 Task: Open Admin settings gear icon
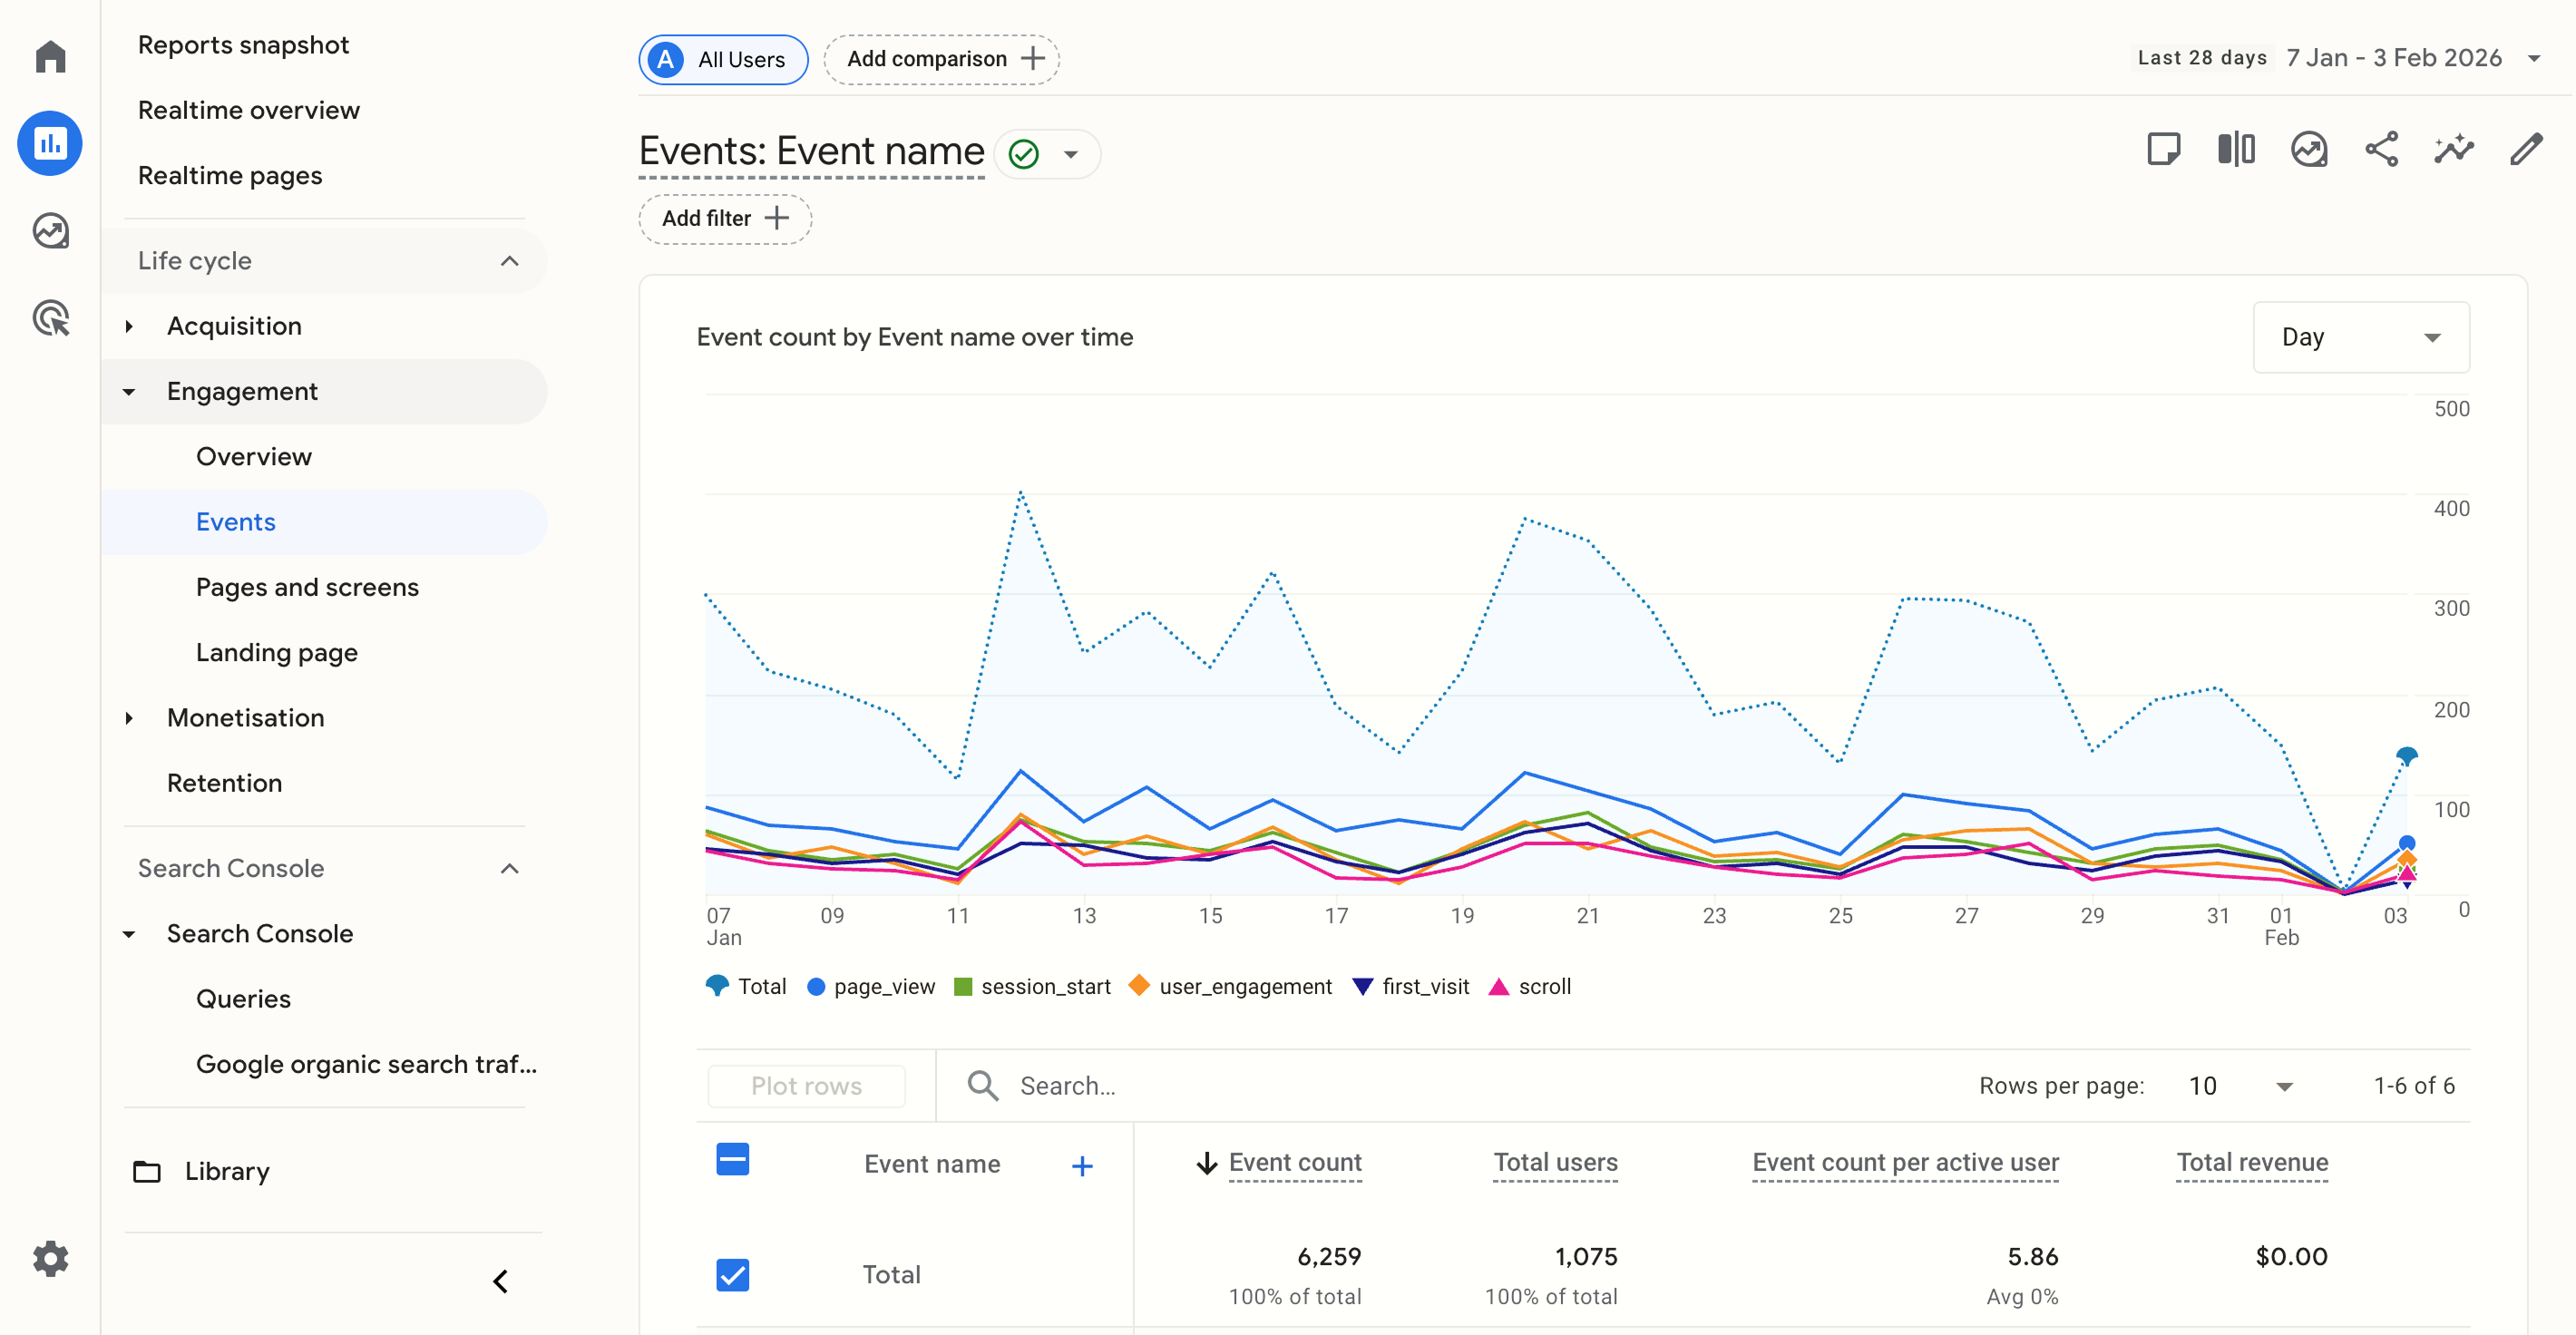50,1258
